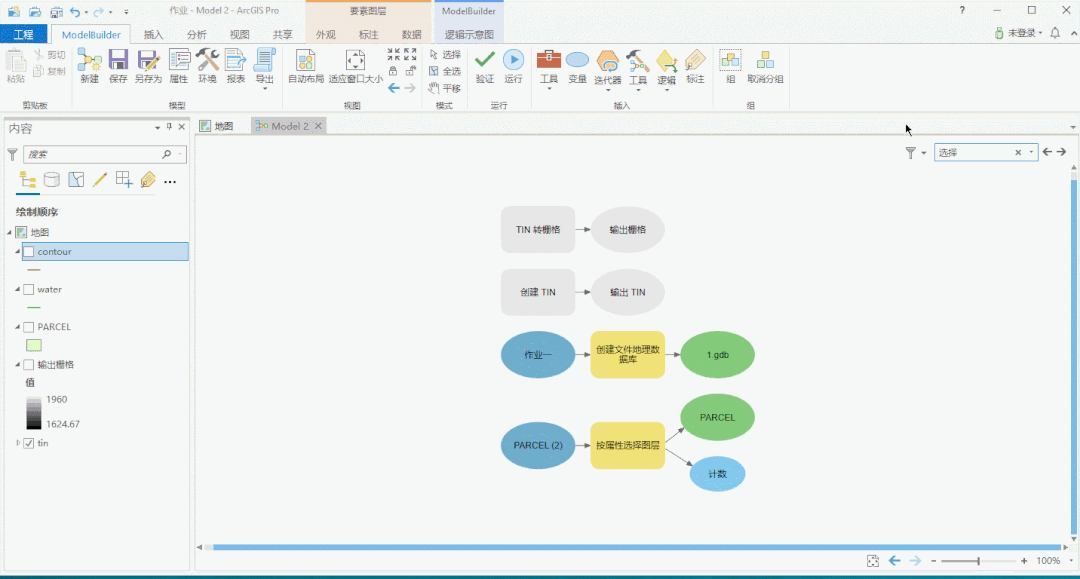Collapse the 地图 map node in Contents
The height and width of the screenshot is (579, 1080).
pos(10,233)
